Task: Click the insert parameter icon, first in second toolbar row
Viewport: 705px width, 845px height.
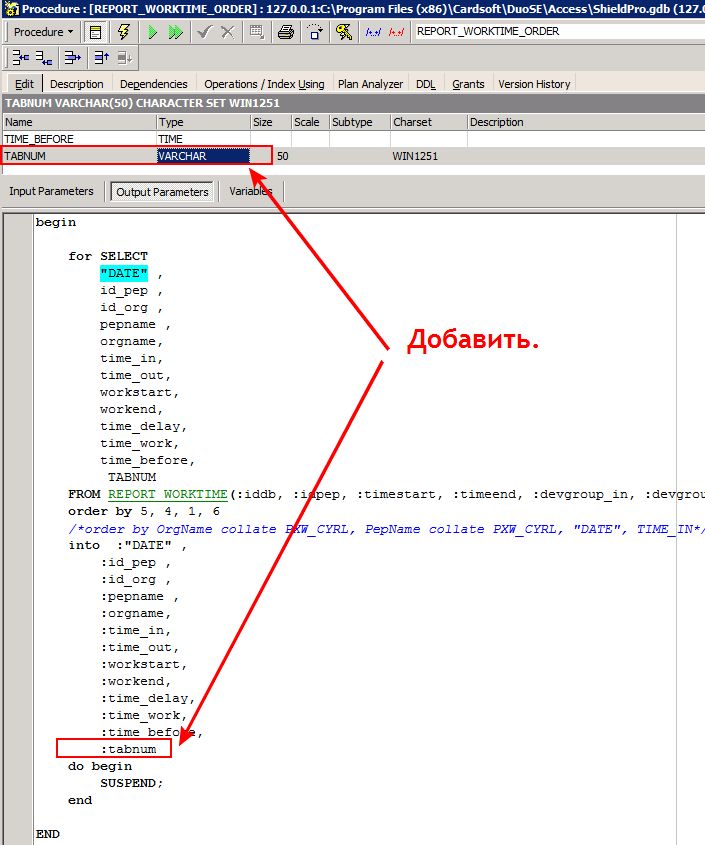Action: [20, 57]
